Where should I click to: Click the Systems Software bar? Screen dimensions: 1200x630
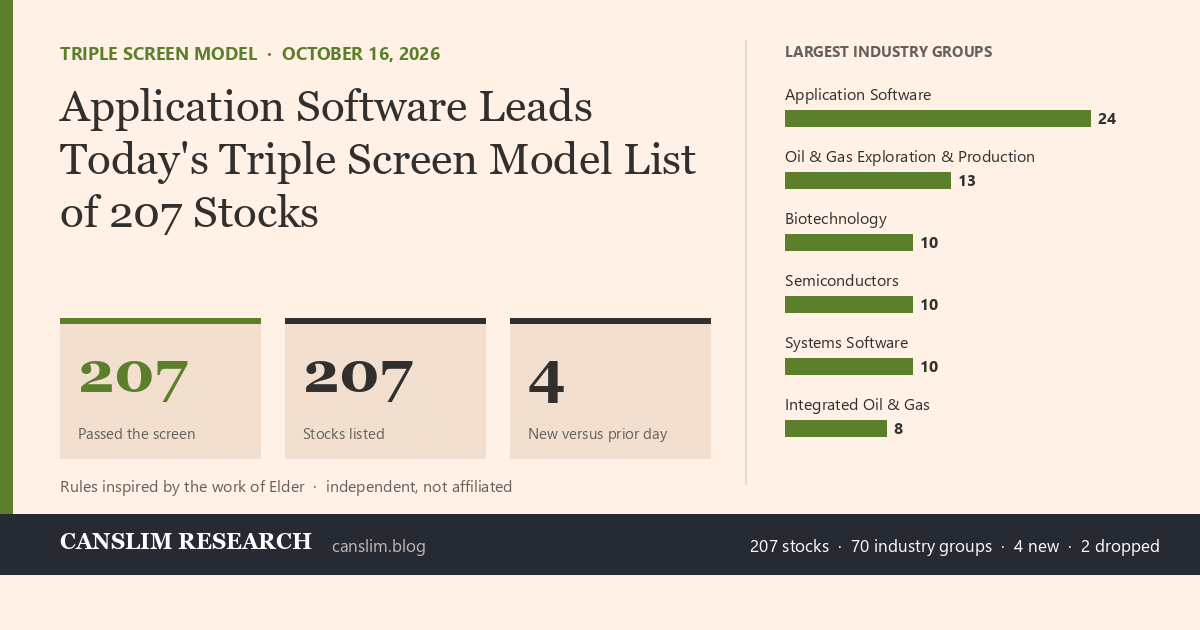[x=849, y=366]
